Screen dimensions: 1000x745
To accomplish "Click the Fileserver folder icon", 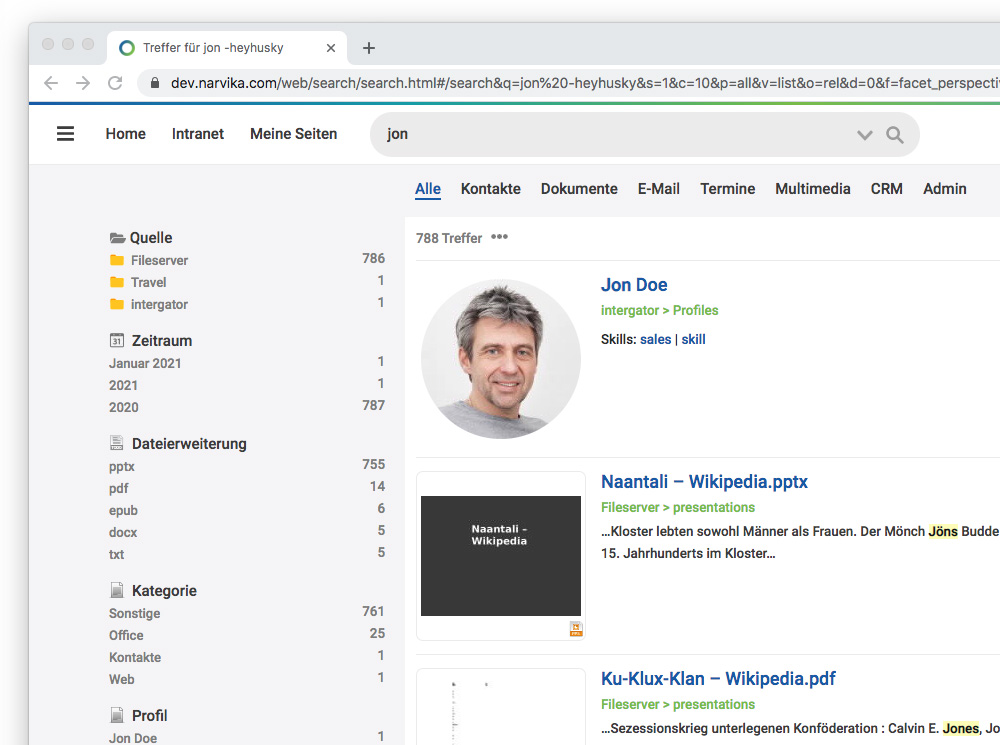I will click(117, 260).
